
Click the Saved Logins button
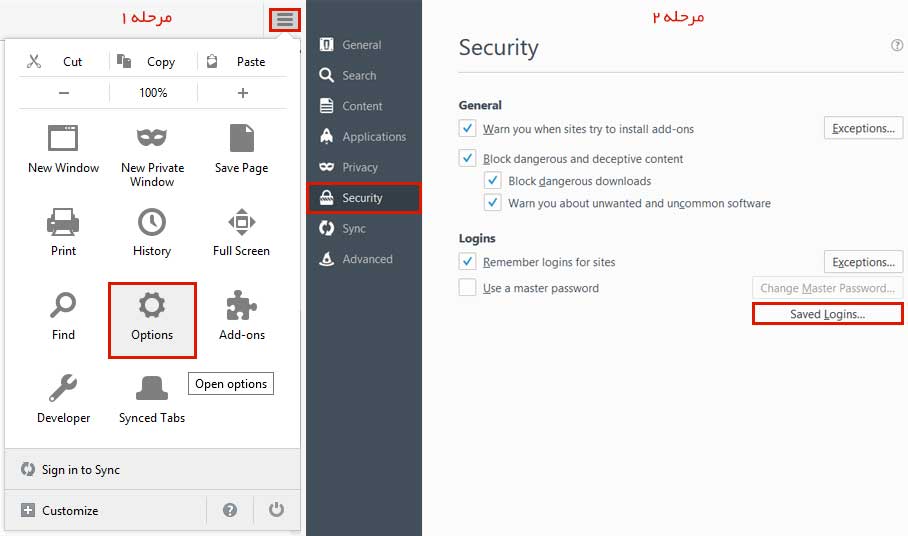[x=828, y=314]
